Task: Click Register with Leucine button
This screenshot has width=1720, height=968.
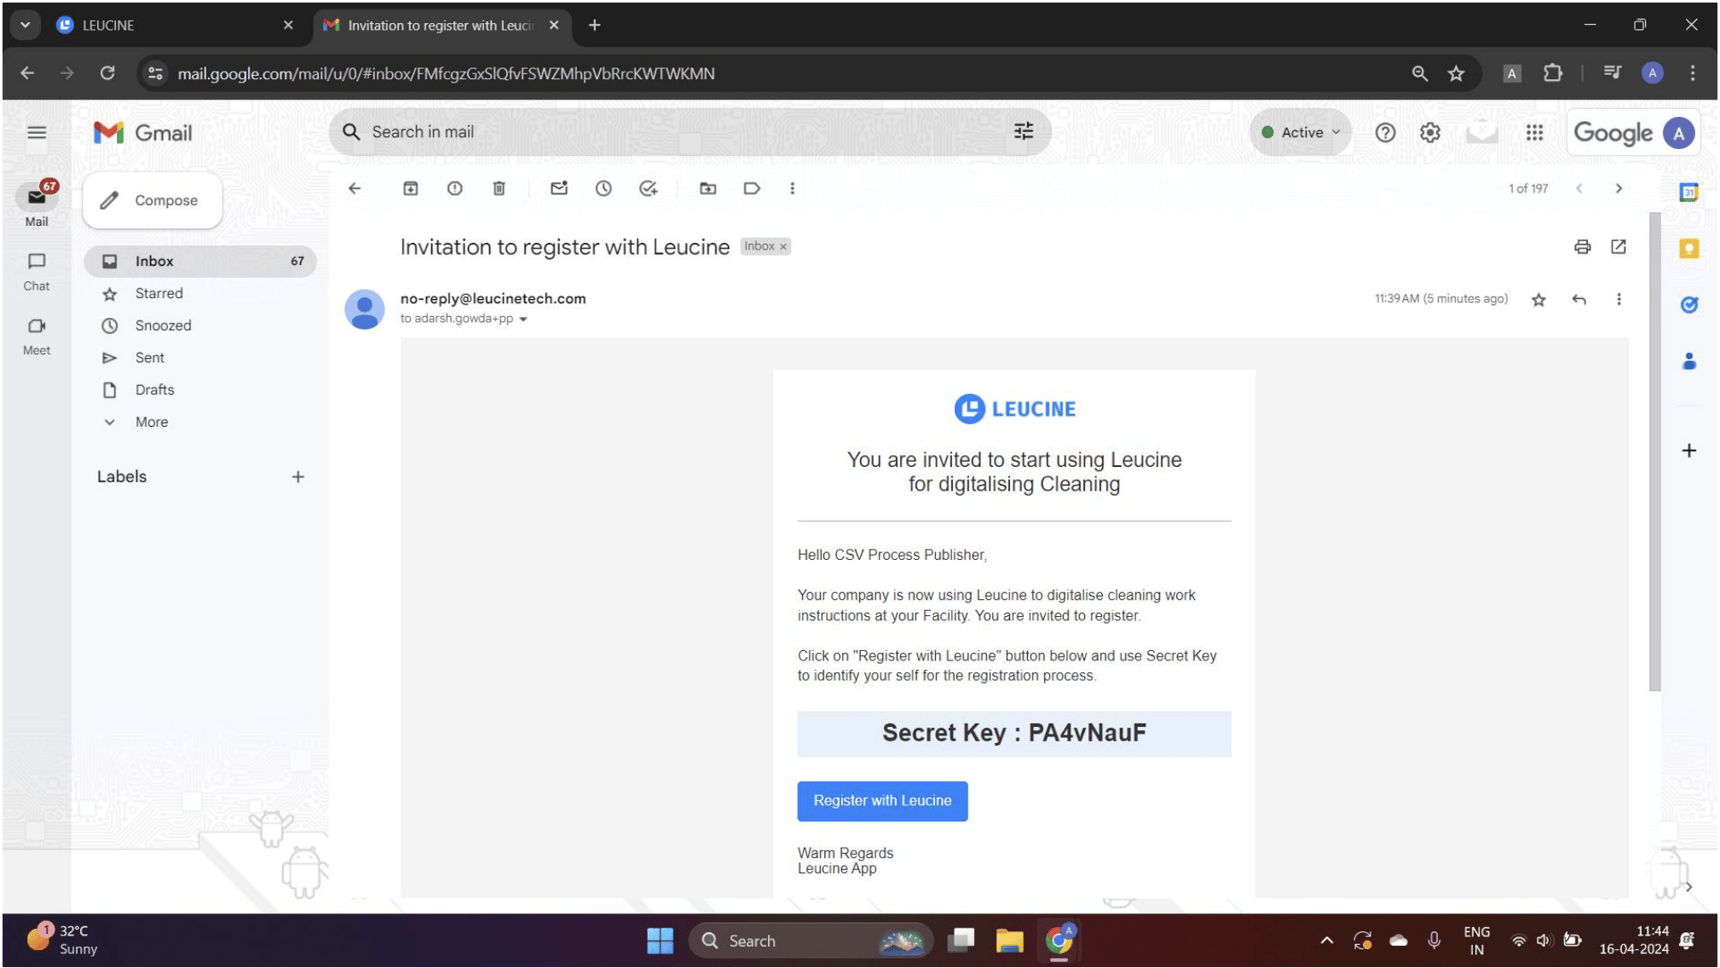Action: [x=881, y=801]
